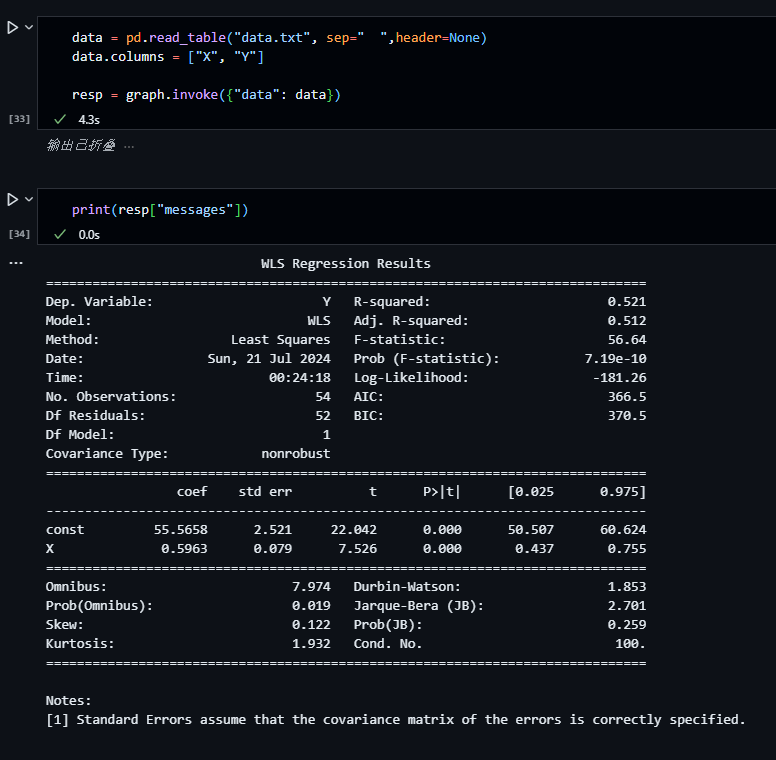Click the const coefficient 55.5658

click(180, 530)
